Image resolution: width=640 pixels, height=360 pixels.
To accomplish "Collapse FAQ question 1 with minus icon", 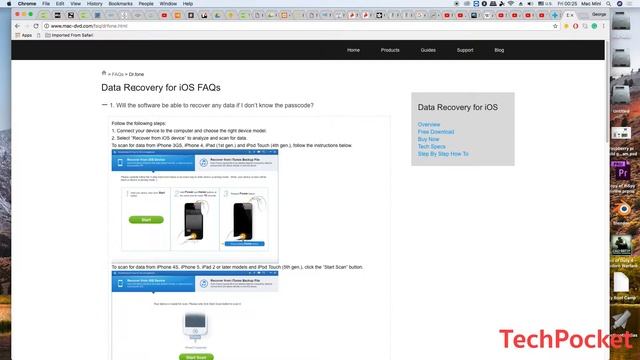I will pyautogui.click(x=104, y=105).
